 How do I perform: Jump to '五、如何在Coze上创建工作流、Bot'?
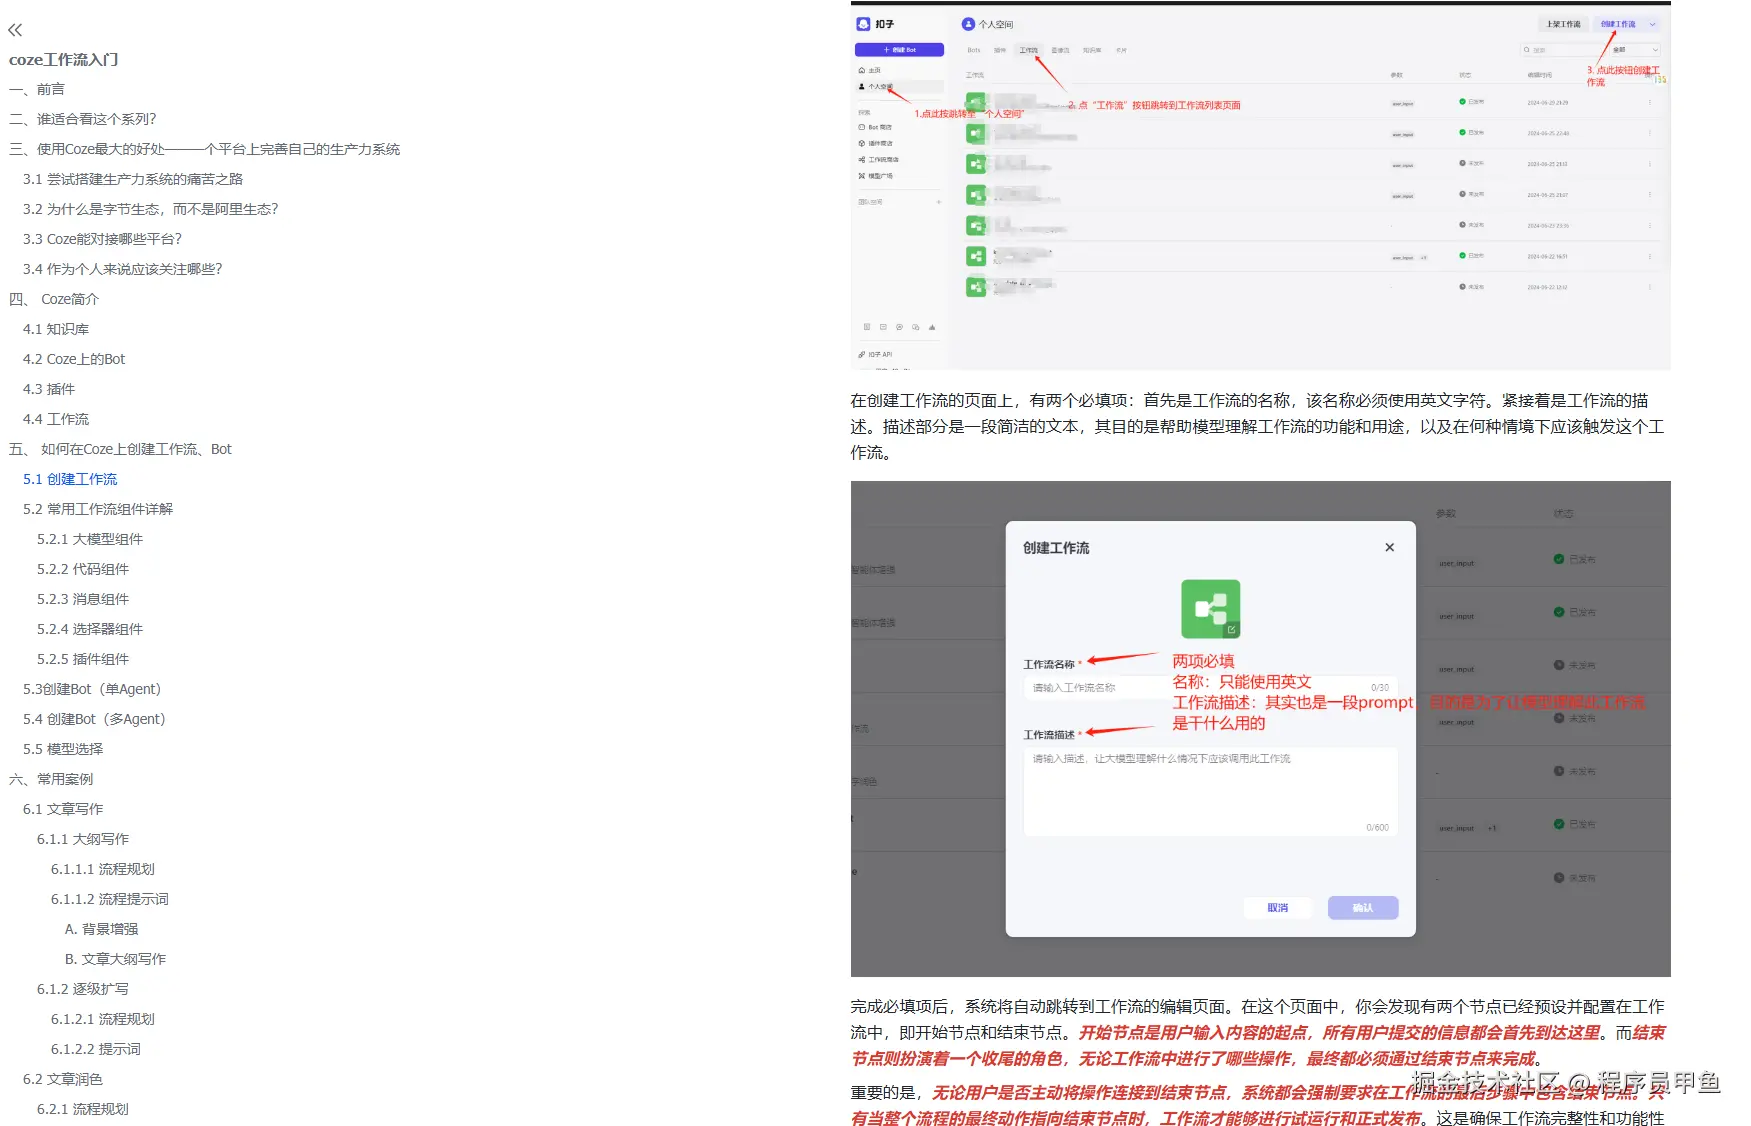[x=121, y=449]
